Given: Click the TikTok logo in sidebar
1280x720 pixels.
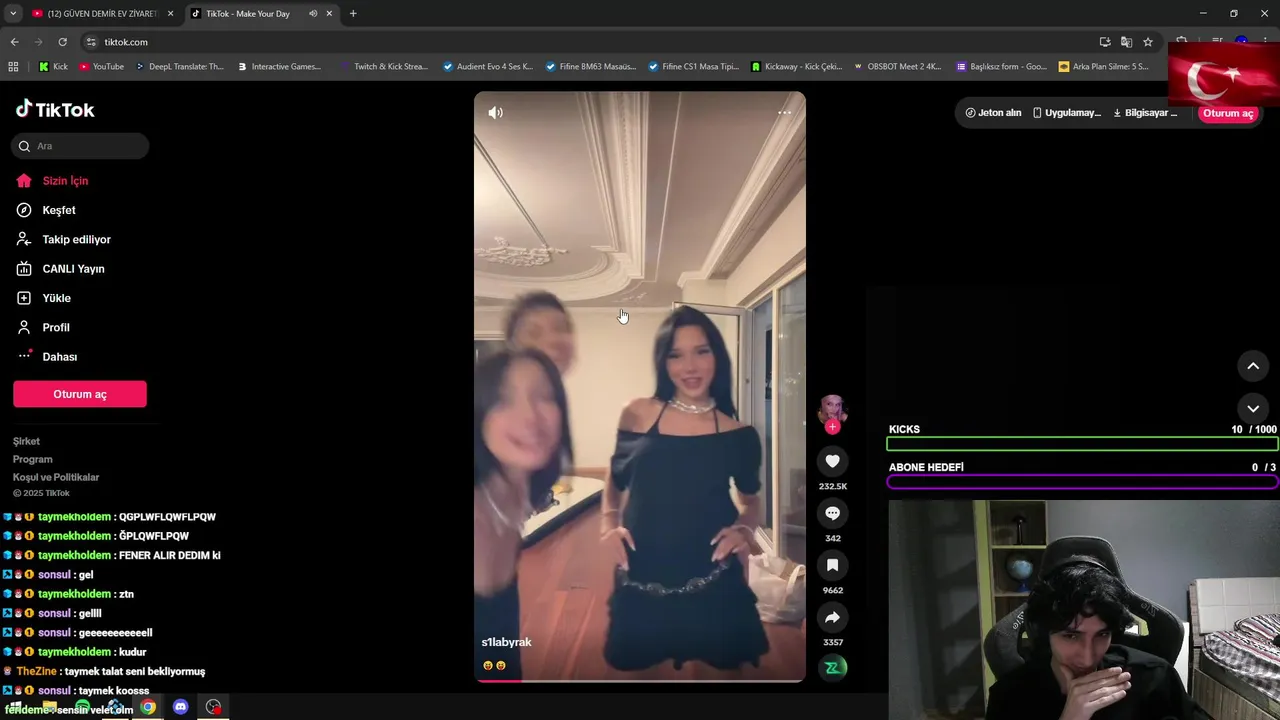Looking at the screenshot, I should (x=55, y=110).
